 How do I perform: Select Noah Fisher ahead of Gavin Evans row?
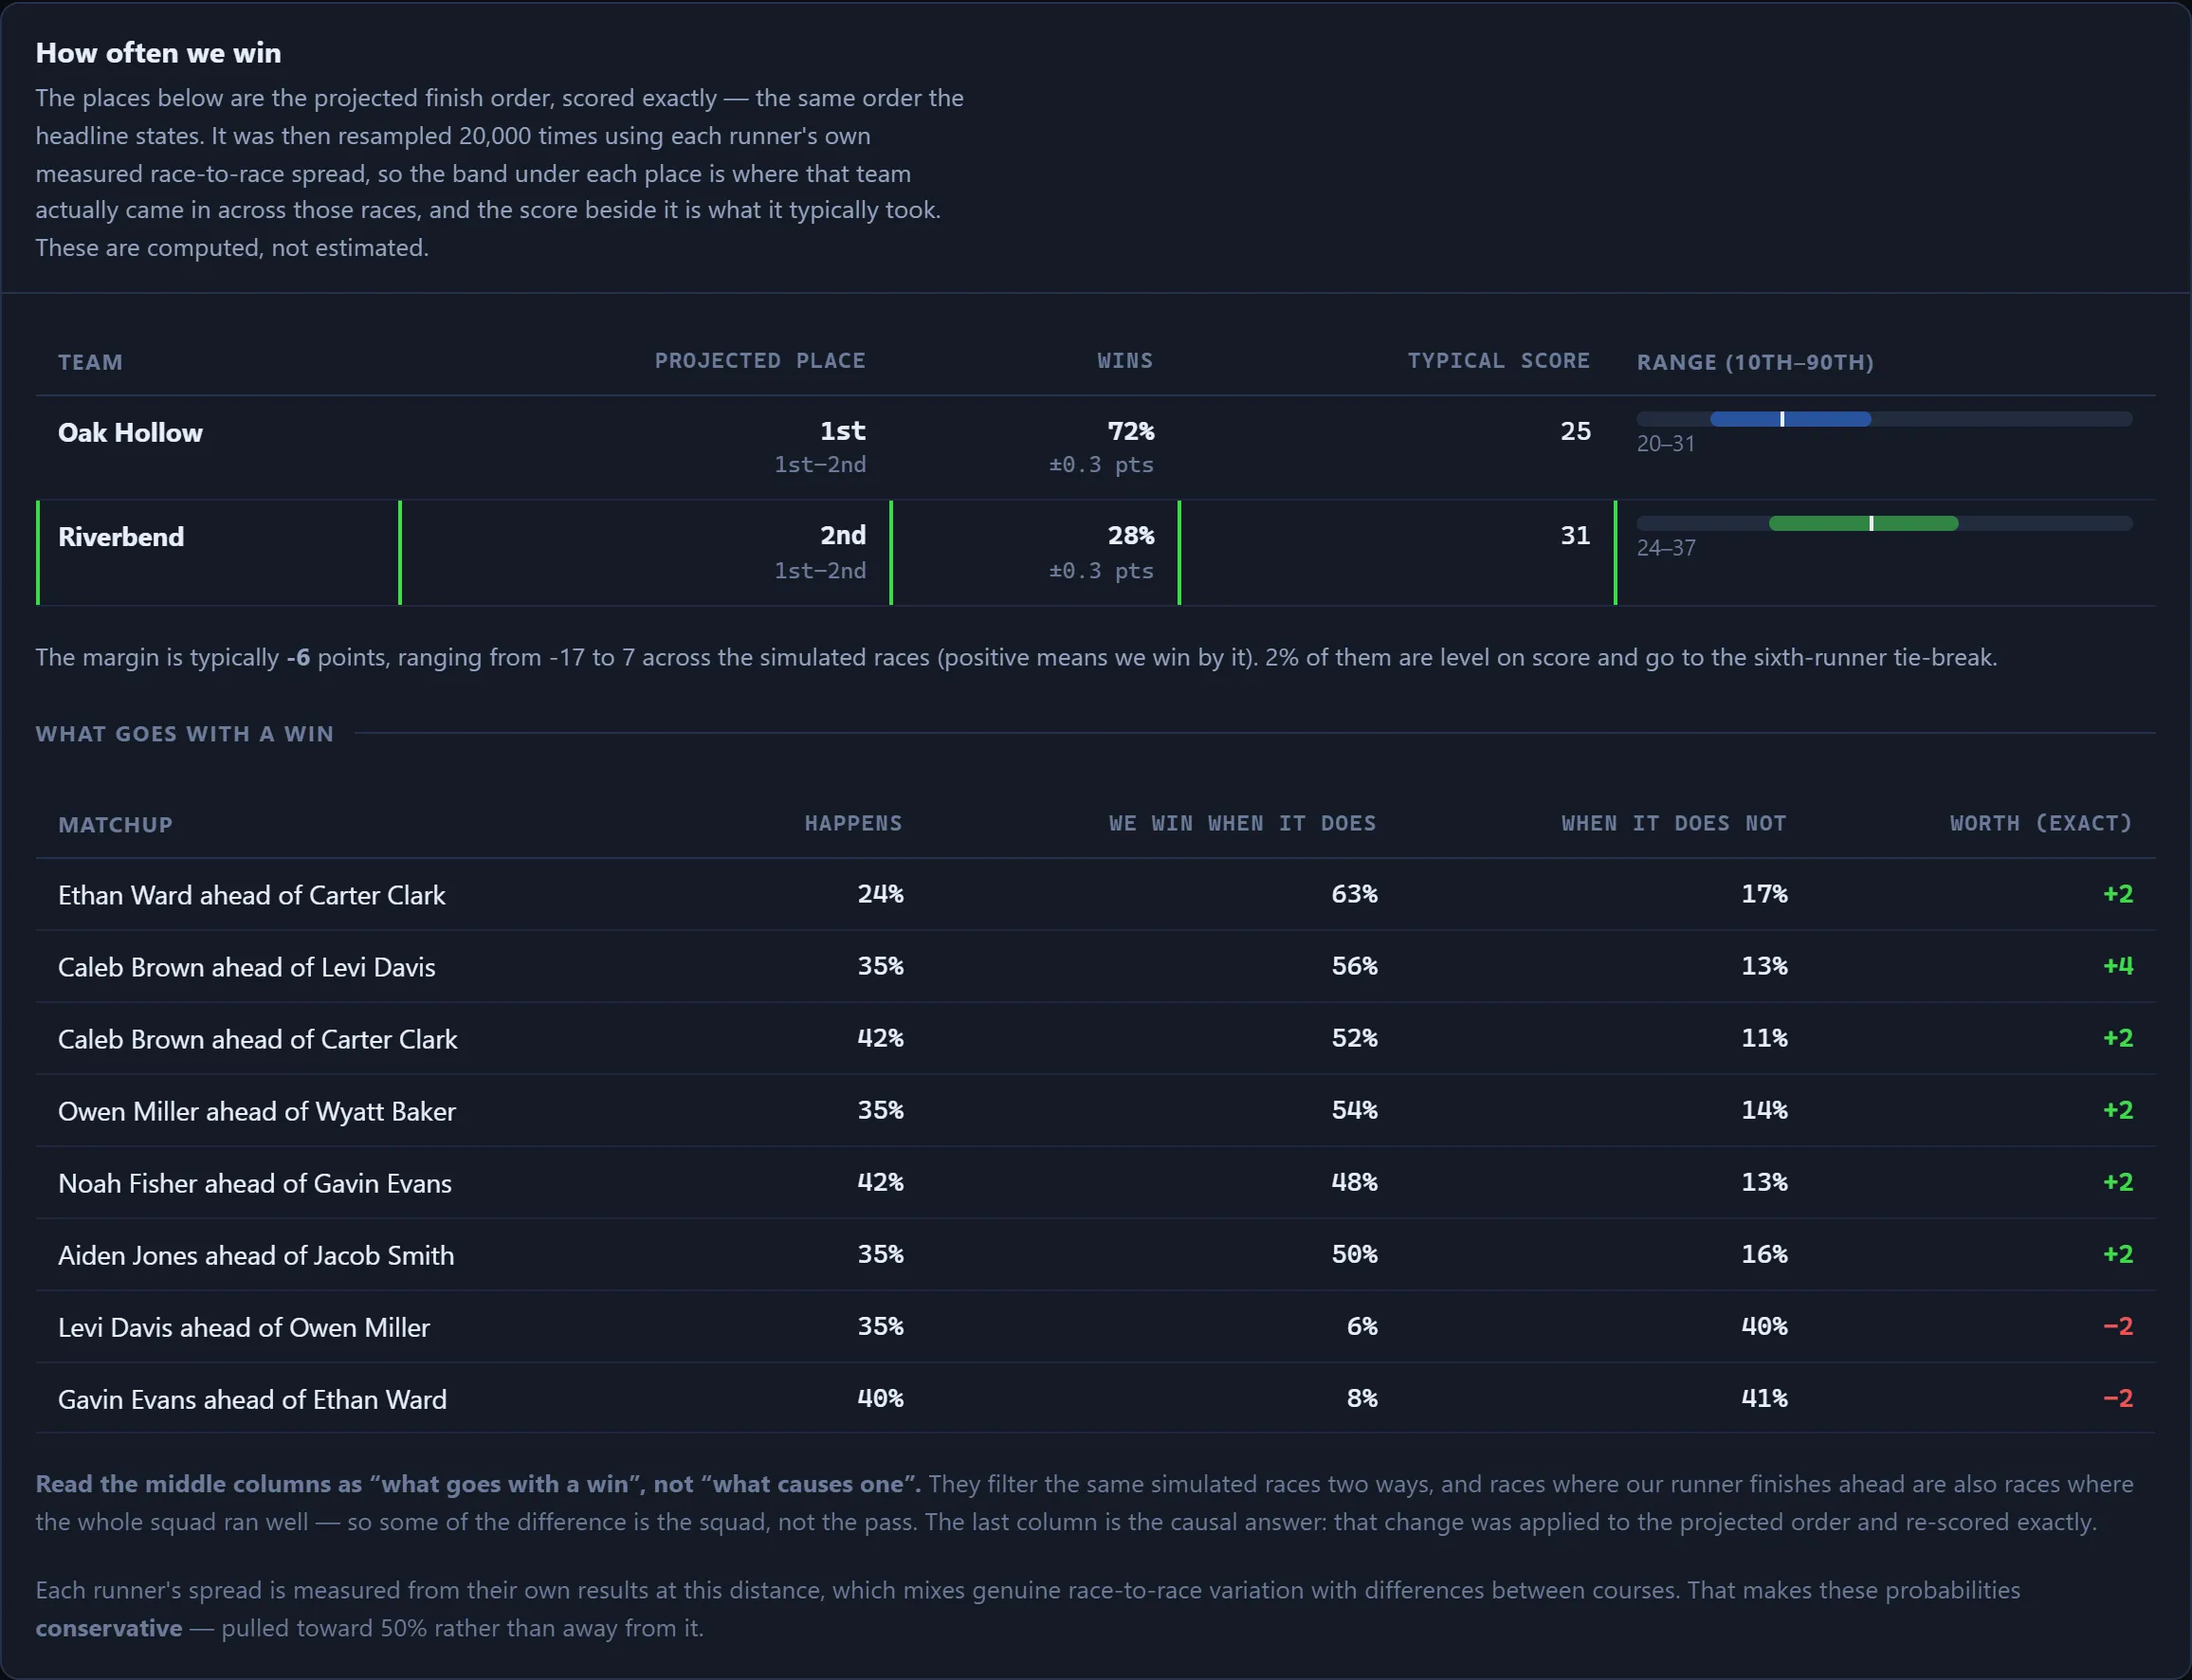click(x=1095, y=1182)
